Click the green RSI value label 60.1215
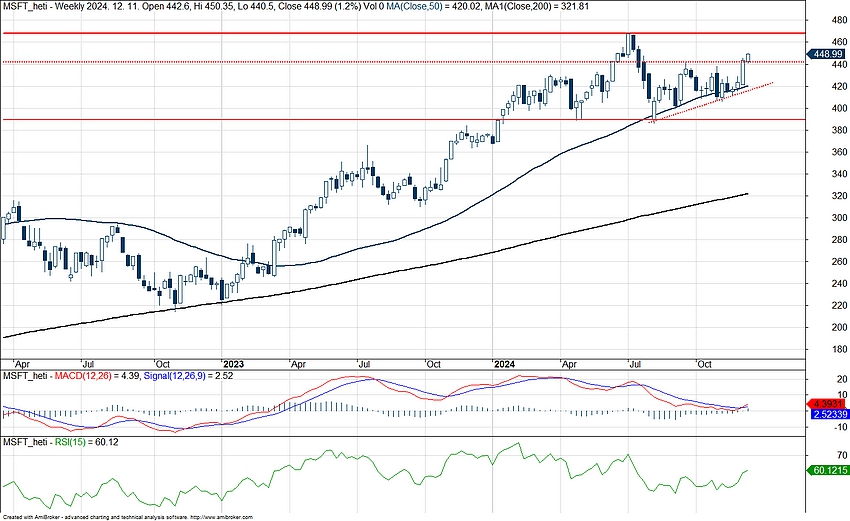Screen dimensions: 850x521 [827, 470]
